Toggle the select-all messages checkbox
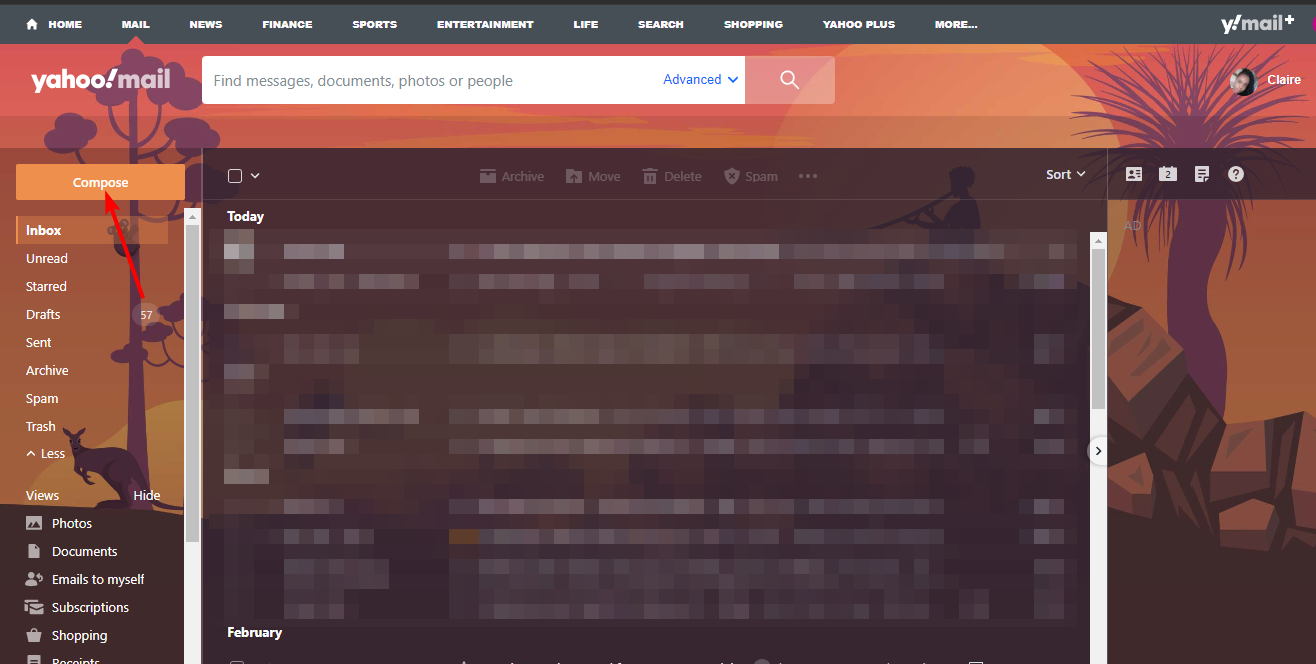Image resolution: width=1316 pixels, height=664 pixels. [235, 176]
